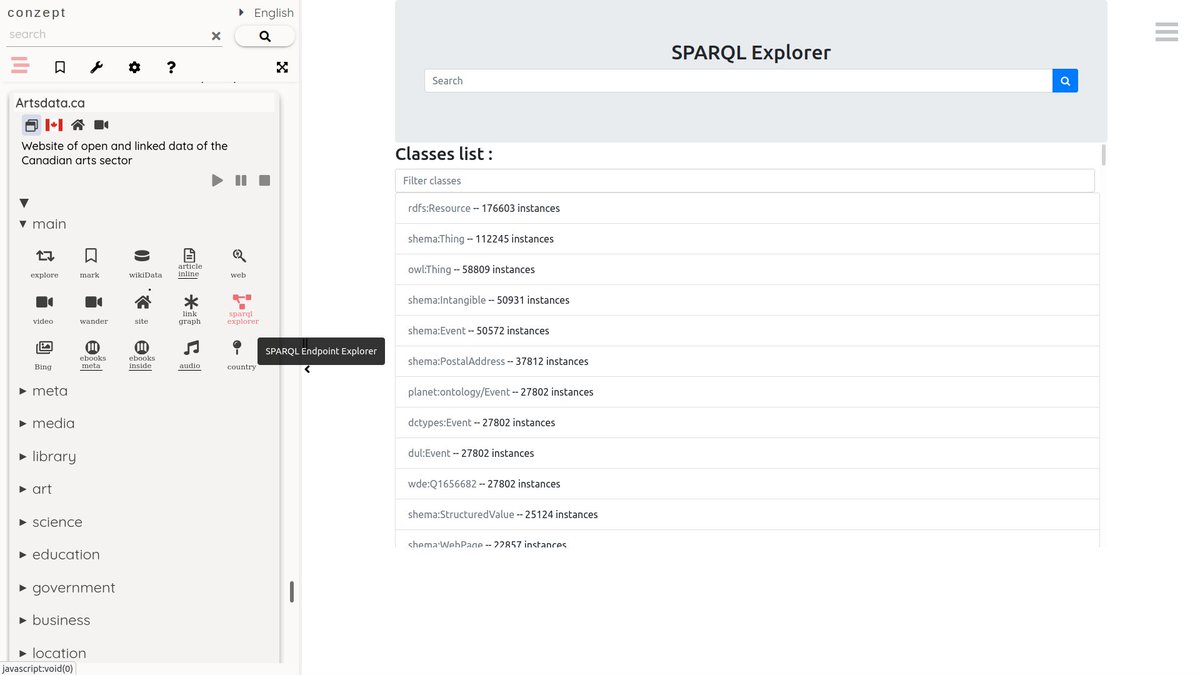Expand the government section
1200x675 pixels.
pyautogui.click(x=67, y=588)
